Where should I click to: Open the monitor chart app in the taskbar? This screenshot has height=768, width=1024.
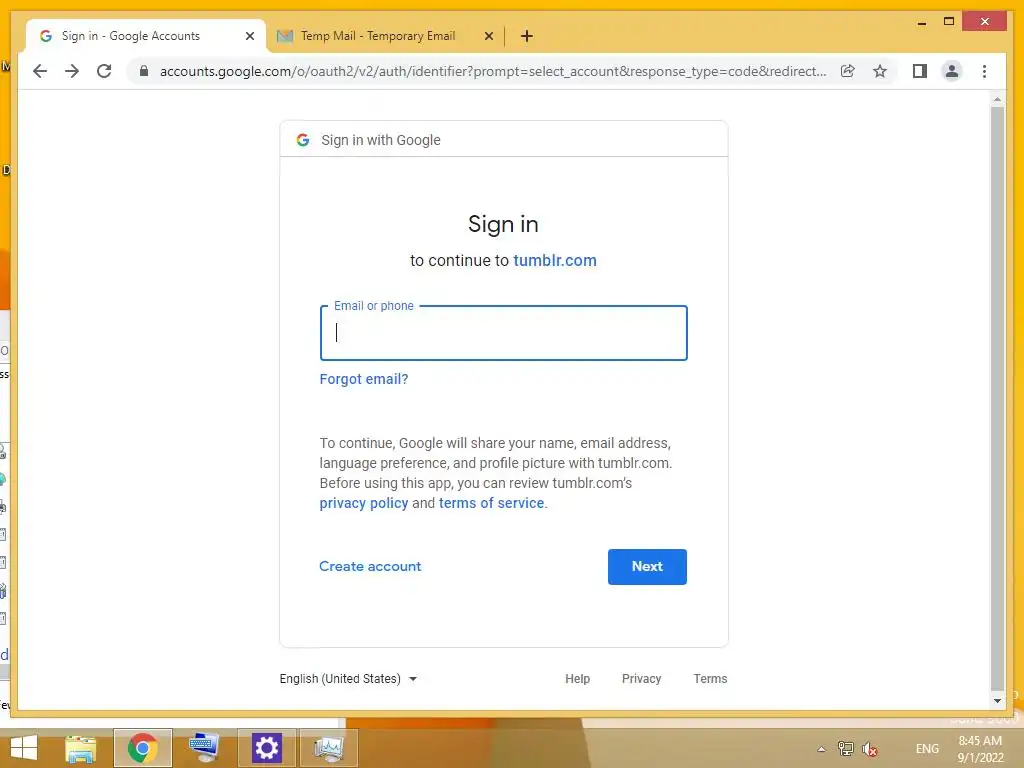pos(328,748)
